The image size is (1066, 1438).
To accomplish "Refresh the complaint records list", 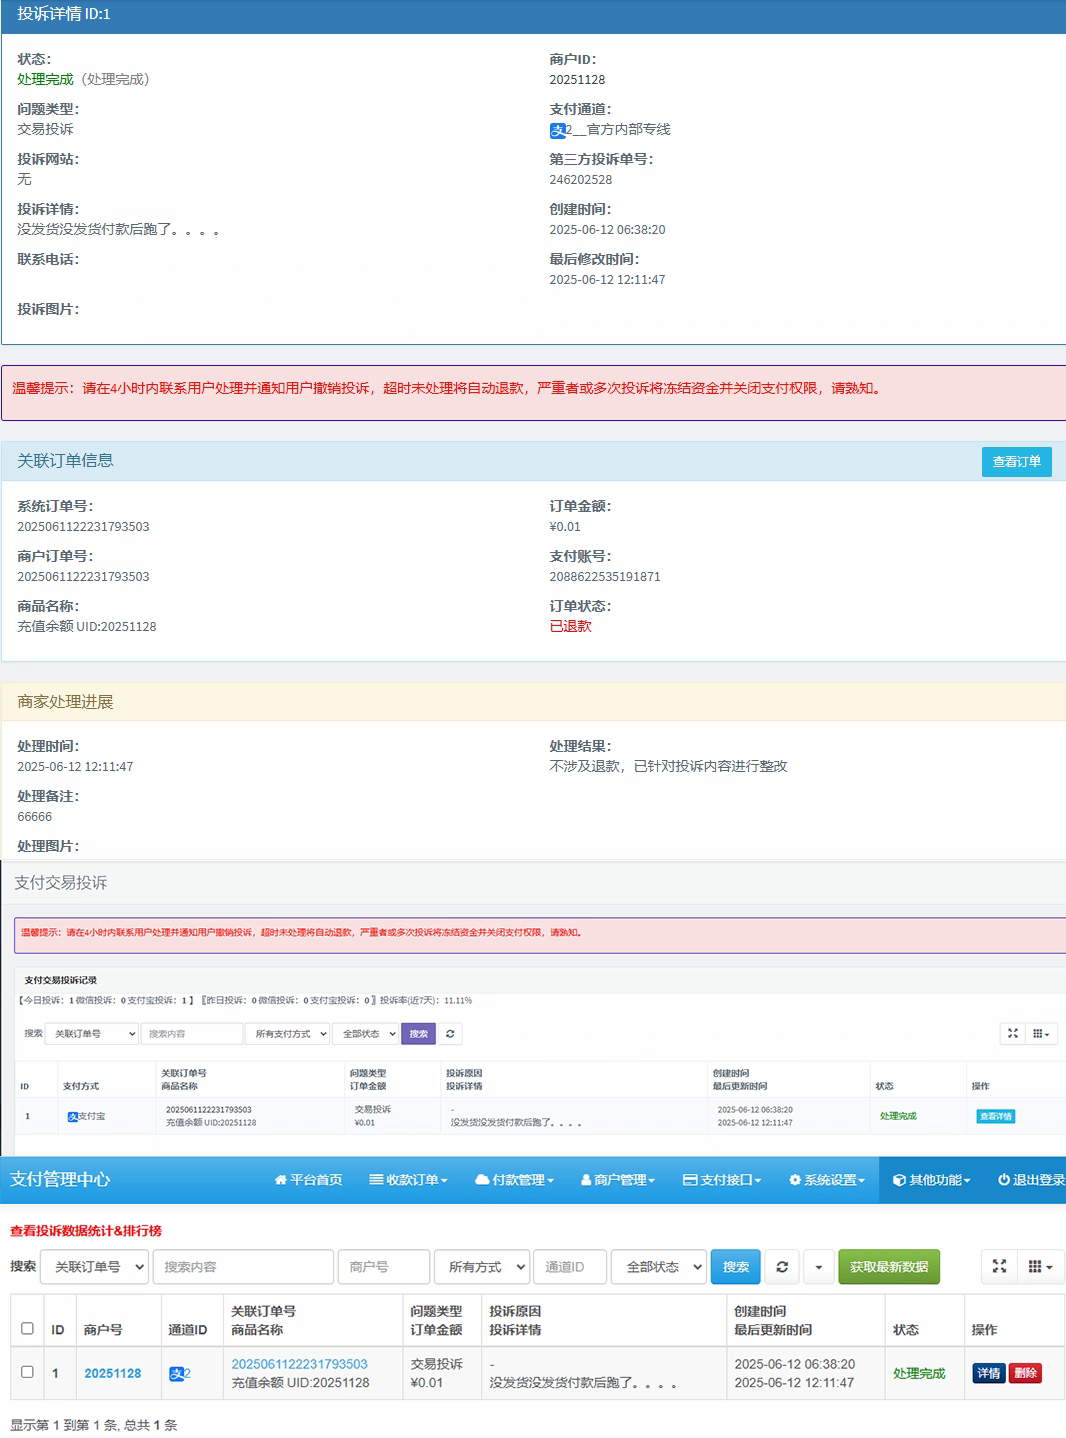I will [450, 1034].
